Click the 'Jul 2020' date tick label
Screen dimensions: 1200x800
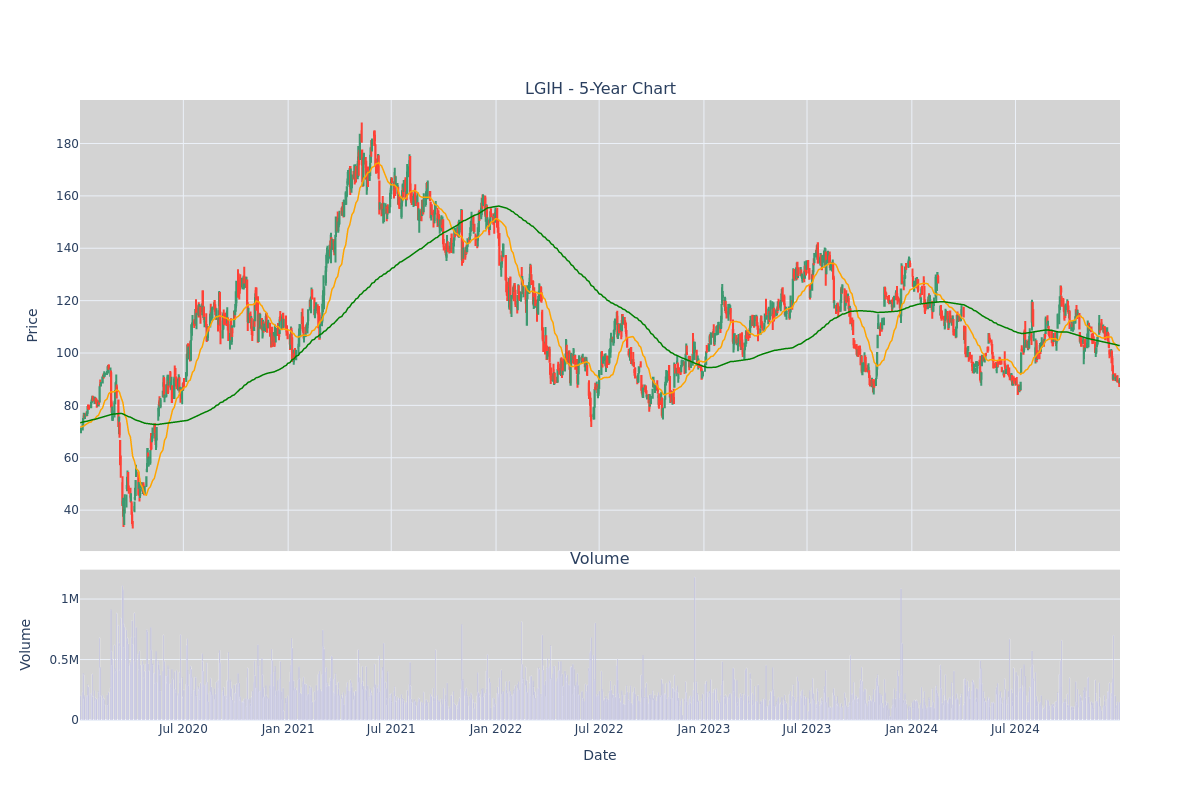coord(183,729)
